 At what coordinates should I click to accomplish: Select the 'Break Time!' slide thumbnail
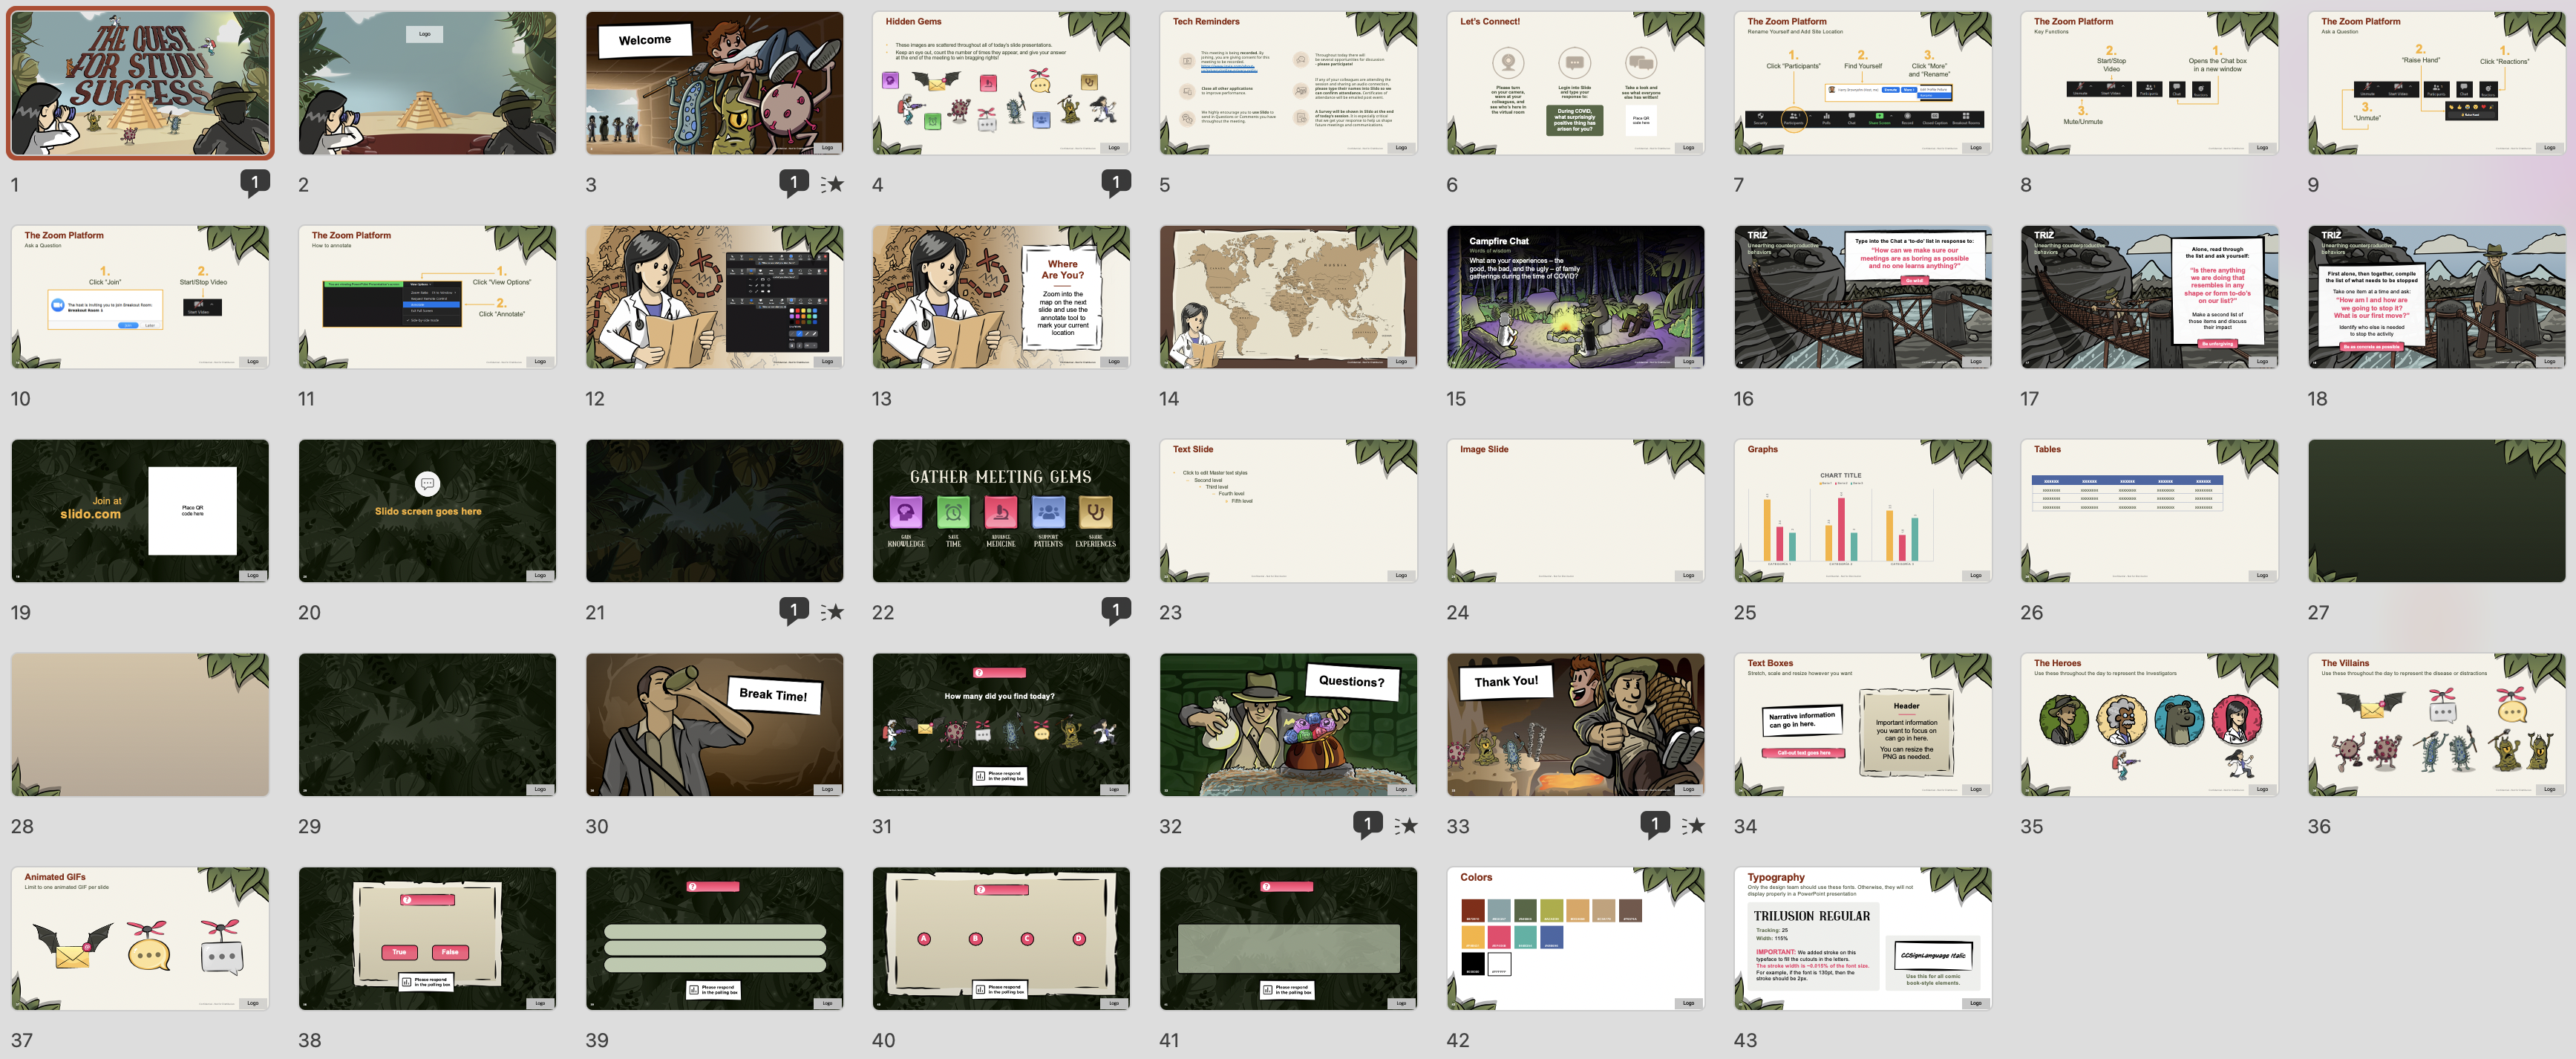pyautogui.click(x=714, y=725)
